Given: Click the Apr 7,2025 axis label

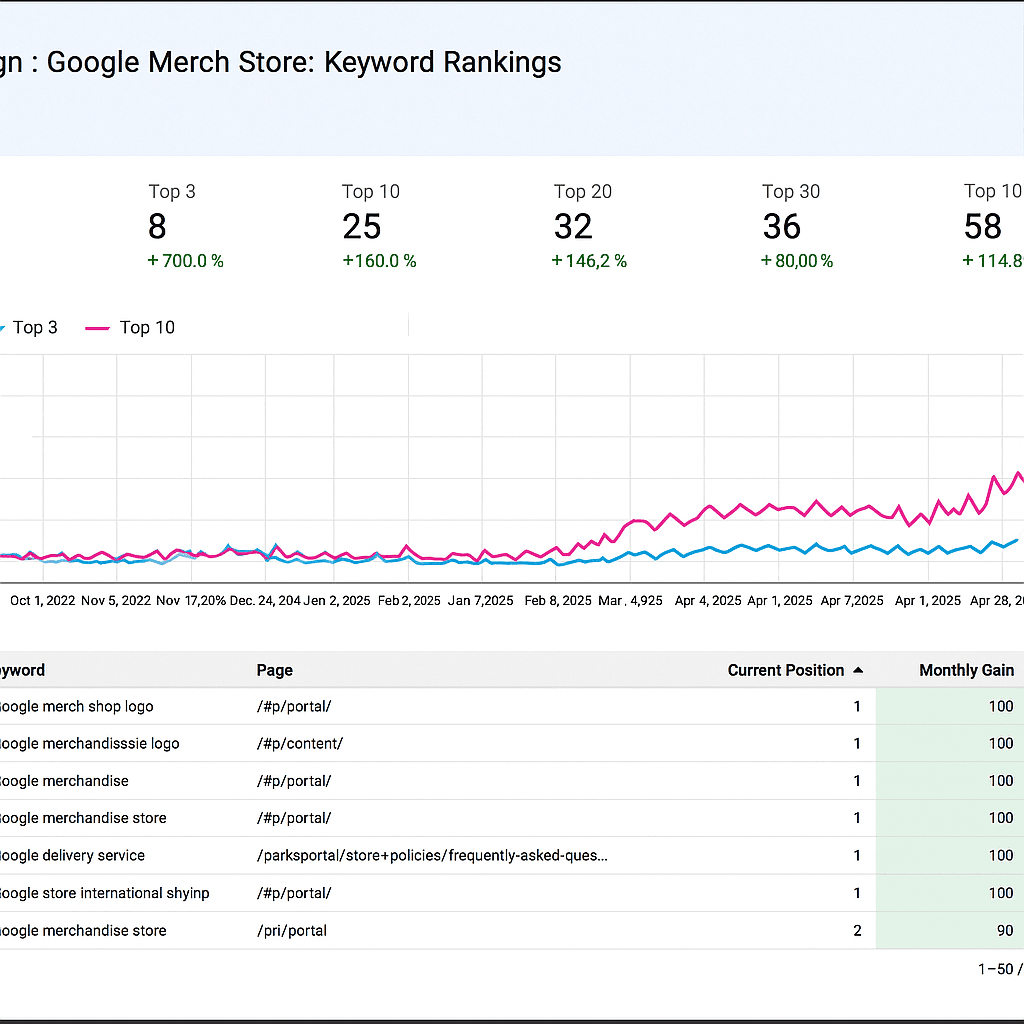Looking at the screenshot, I should point(852,600).
